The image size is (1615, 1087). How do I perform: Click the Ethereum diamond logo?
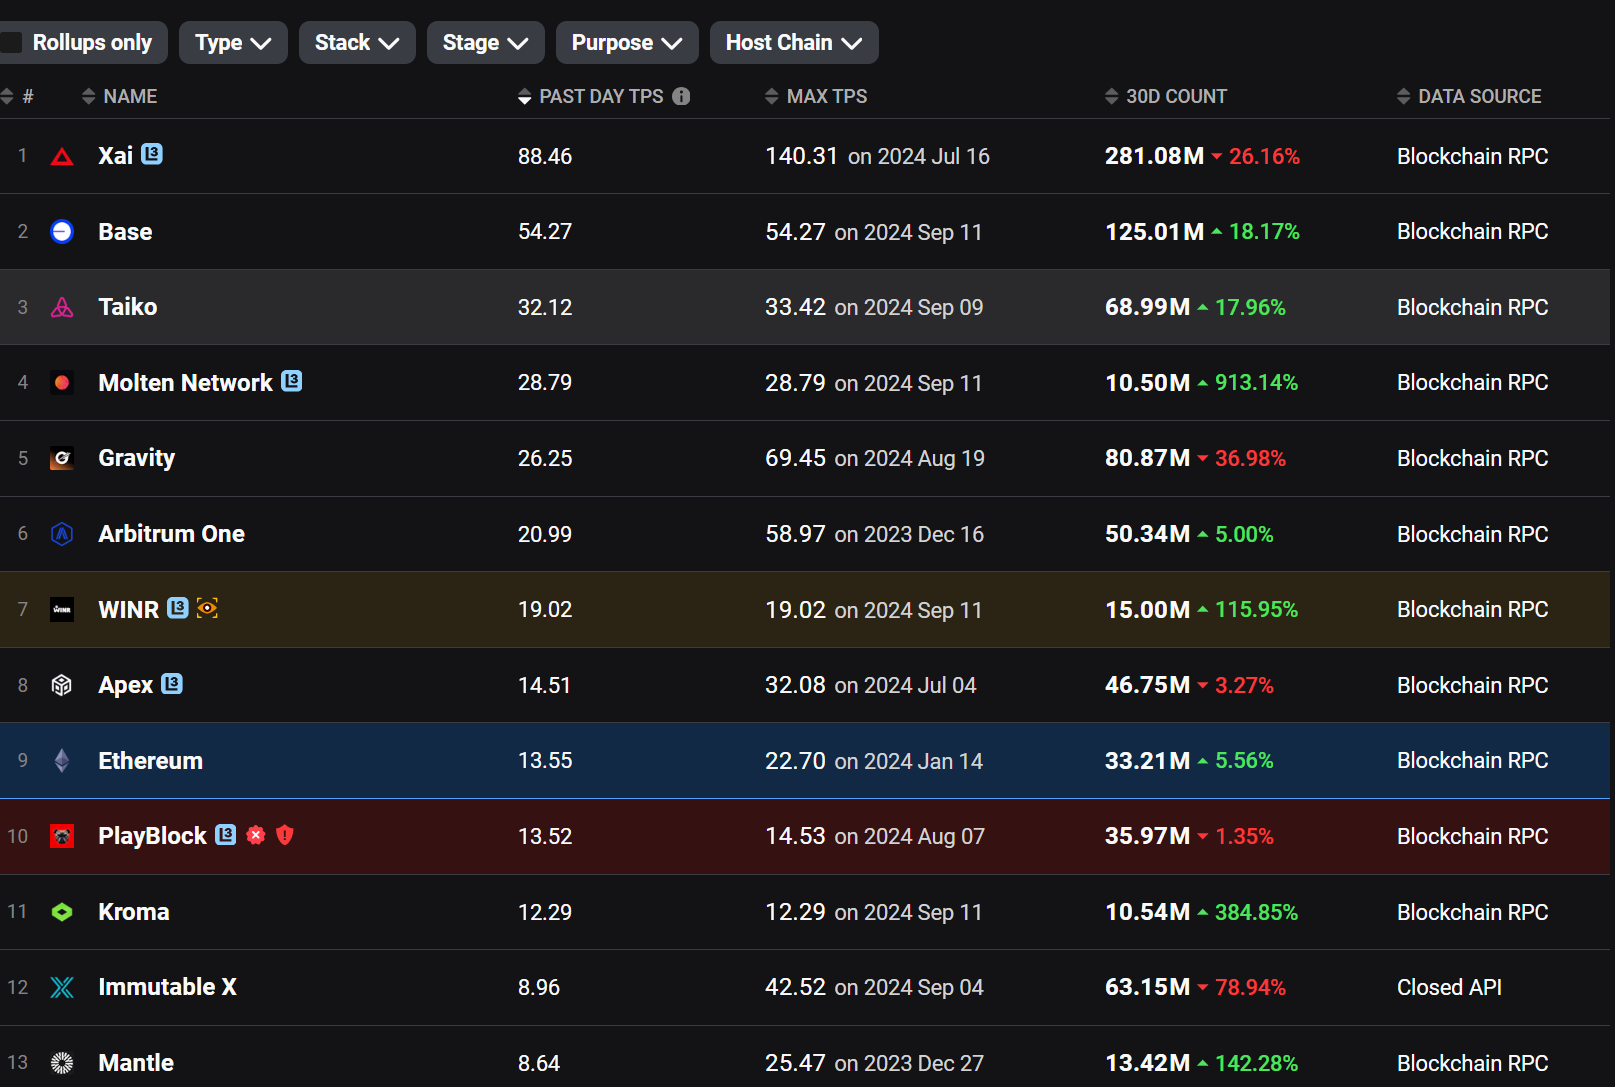[x=62, y=761]
